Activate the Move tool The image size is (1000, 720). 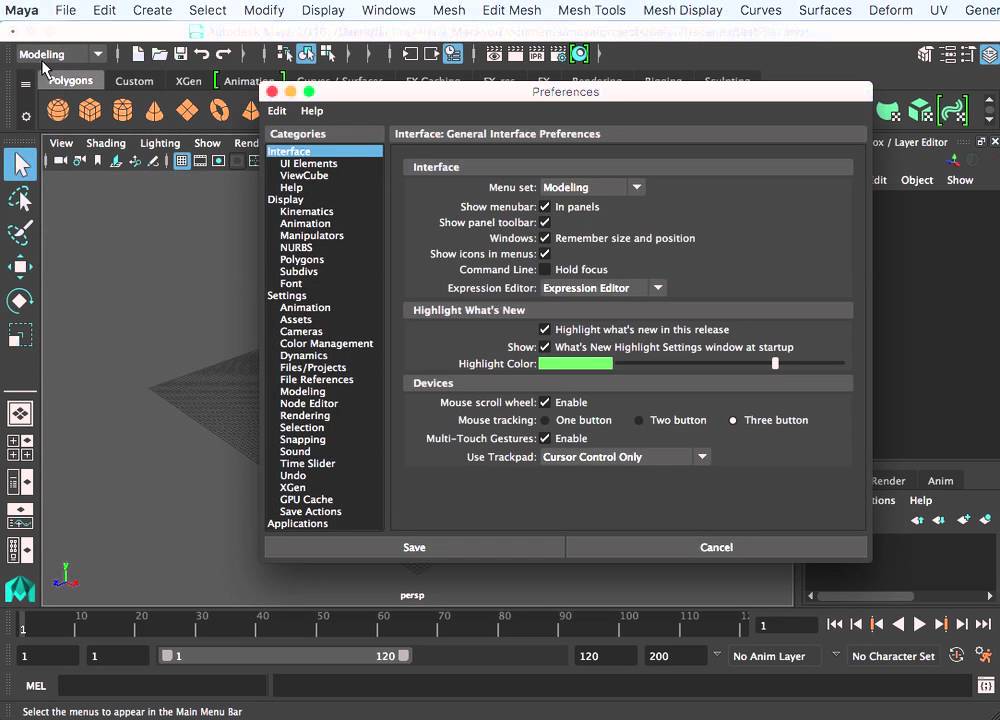(x=20, y=267)
